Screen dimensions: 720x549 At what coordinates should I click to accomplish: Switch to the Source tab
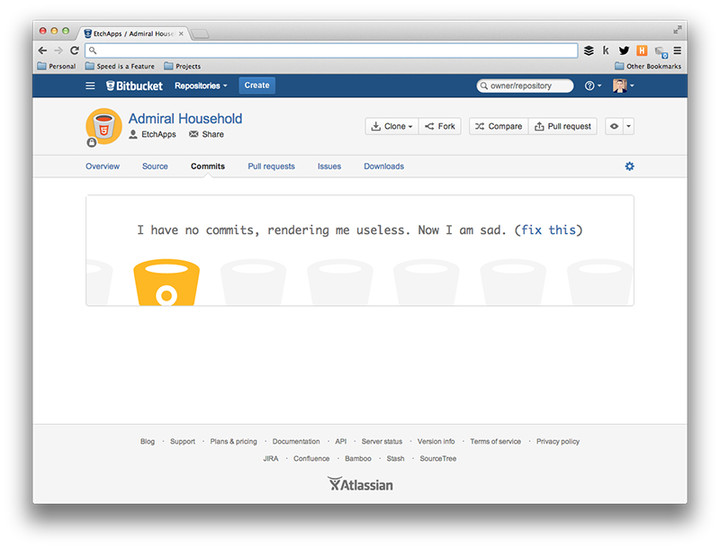tap(155, 166)
